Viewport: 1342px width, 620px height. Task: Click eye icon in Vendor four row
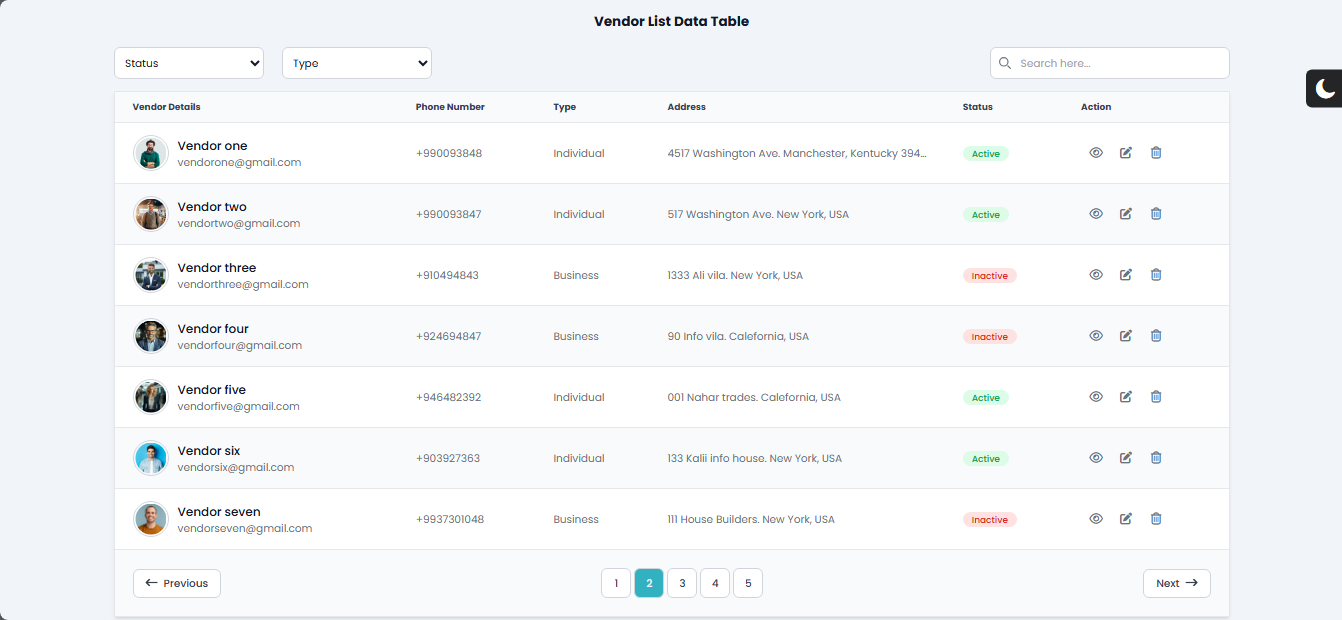pos(1096,336)
